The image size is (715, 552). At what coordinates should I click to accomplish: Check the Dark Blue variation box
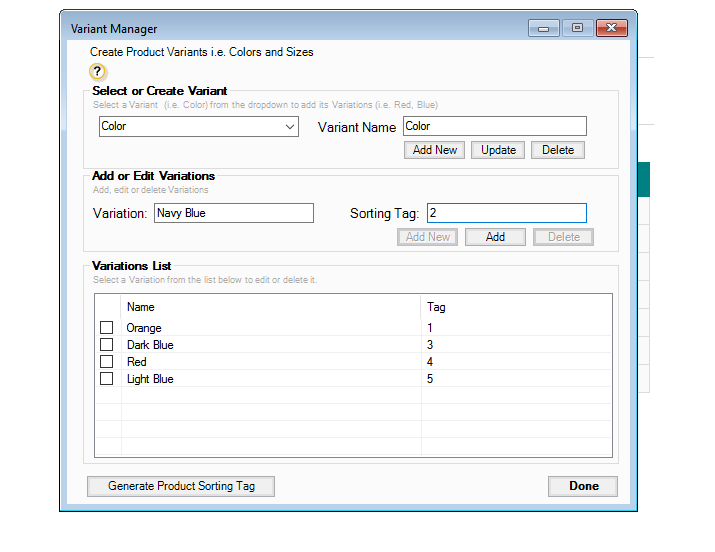point(107,345)
